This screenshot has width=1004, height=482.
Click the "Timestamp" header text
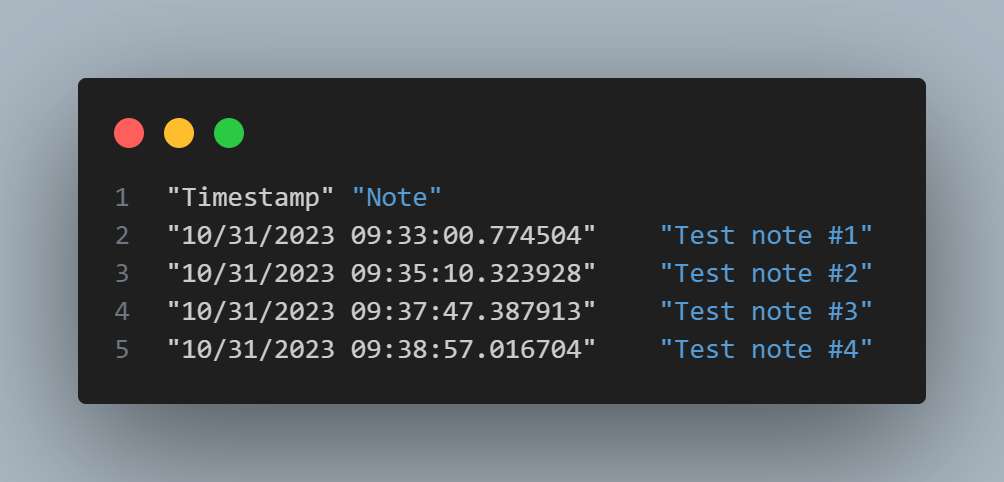(x=251, y=198)
